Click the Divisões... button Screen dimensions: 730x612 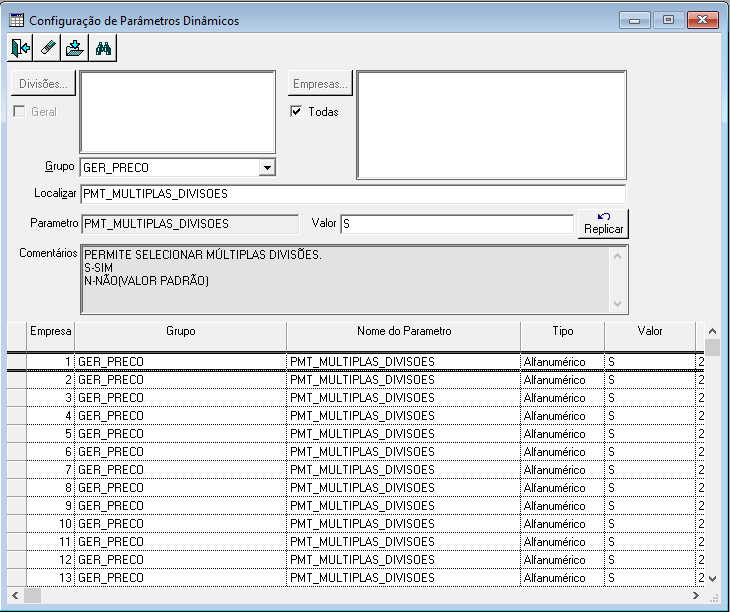pyautogui.click(x=43, y=84)
